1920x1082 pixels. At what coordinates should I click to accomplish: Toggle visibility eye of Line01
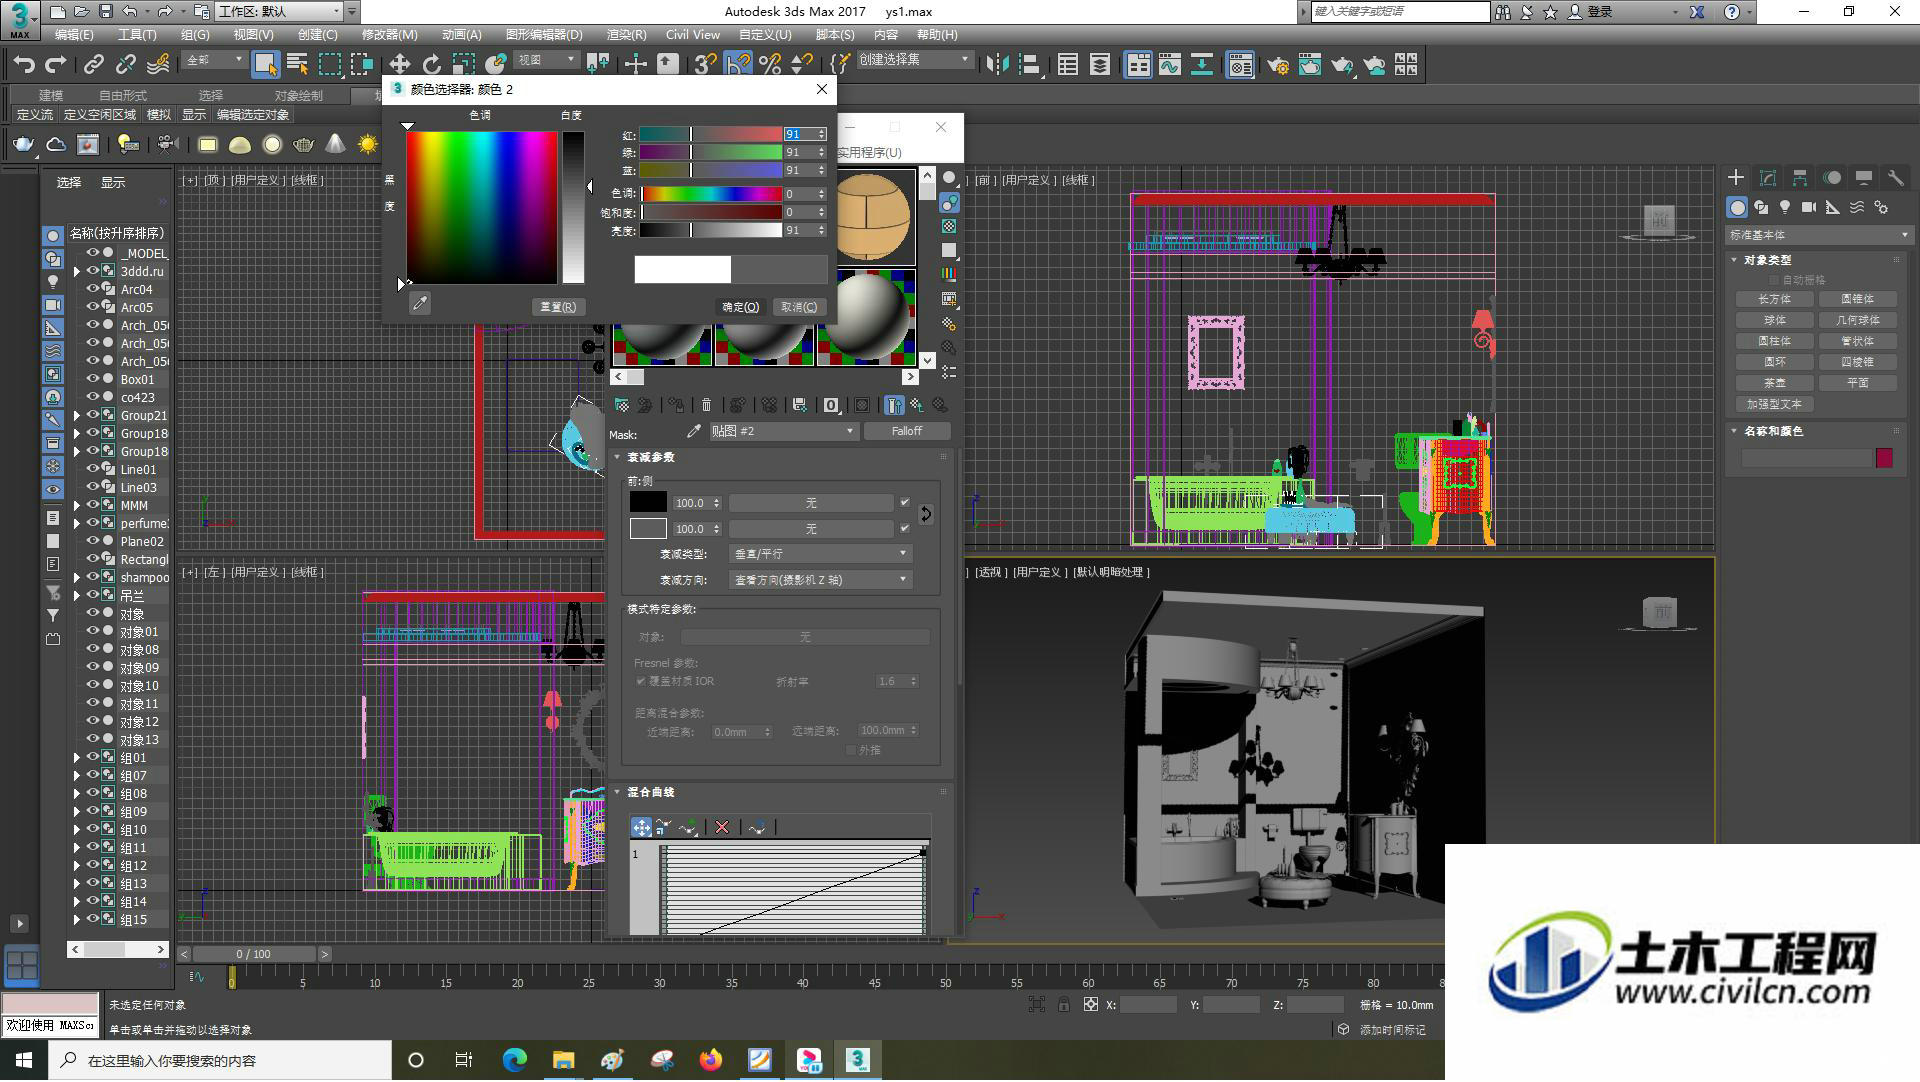pyautogui.click(x=92, y=469)
